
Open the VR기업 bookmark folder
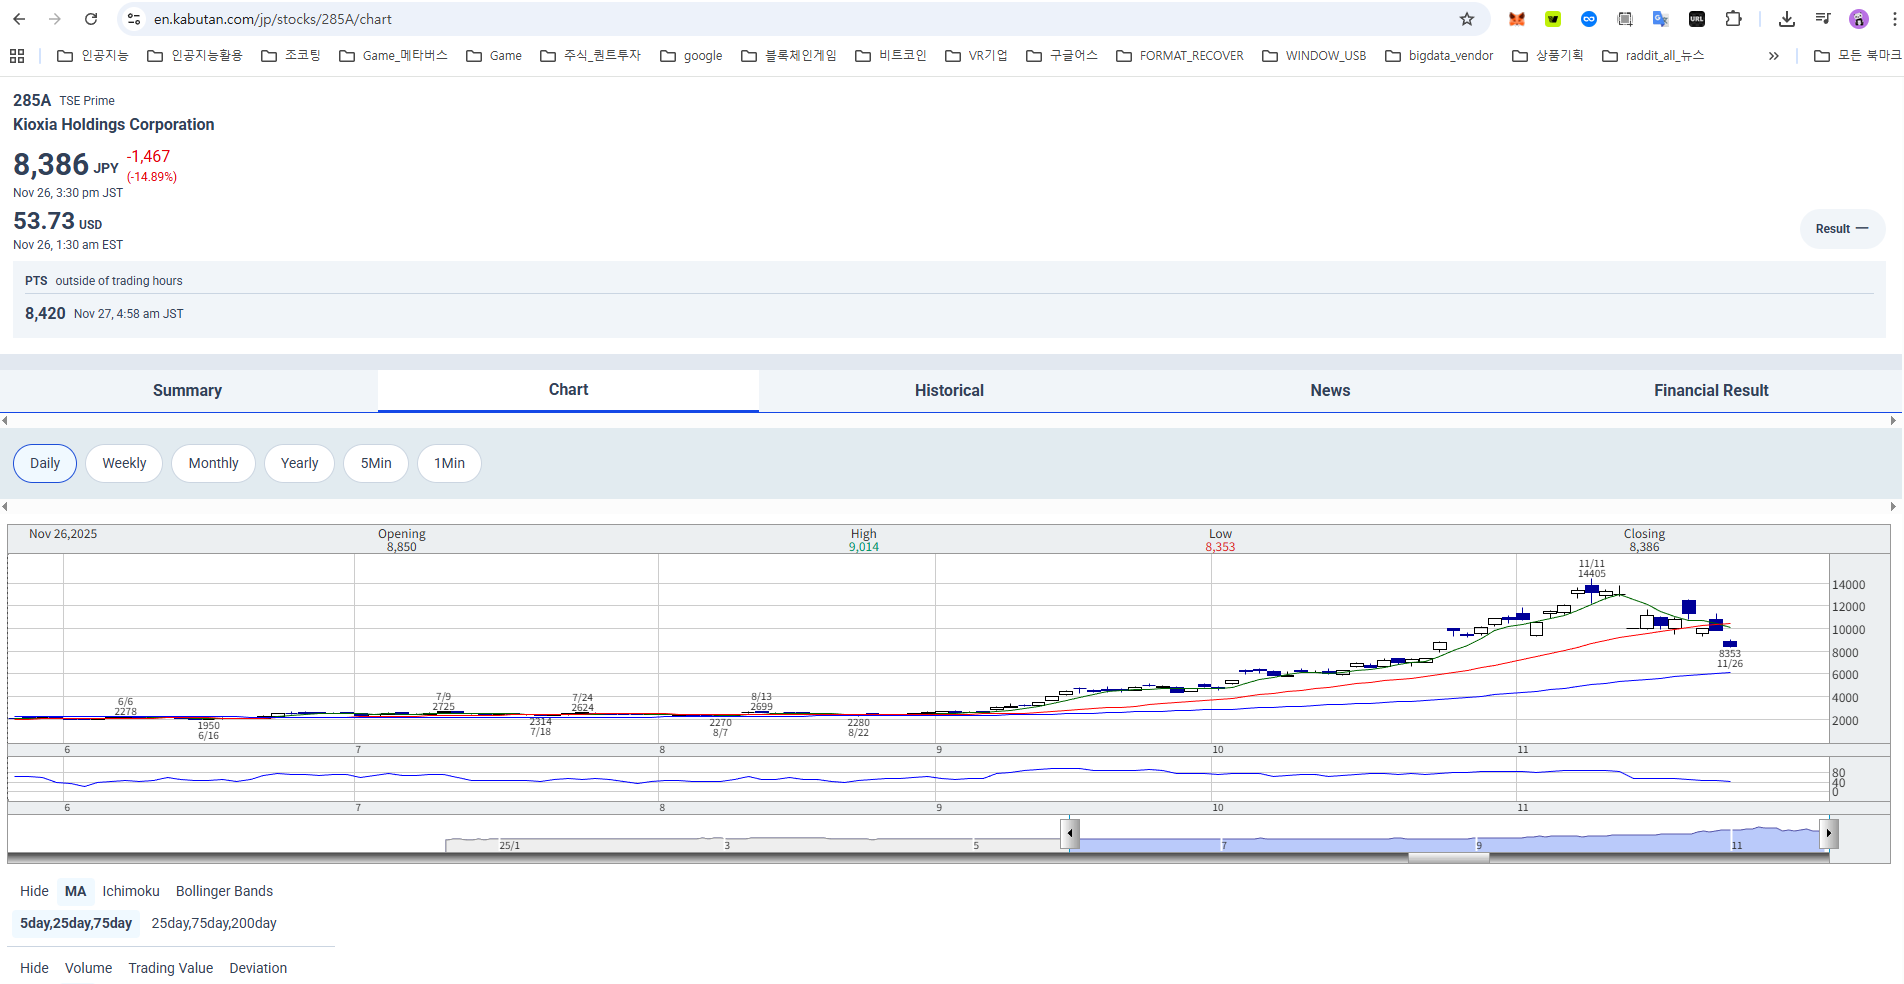coord(976,56)
